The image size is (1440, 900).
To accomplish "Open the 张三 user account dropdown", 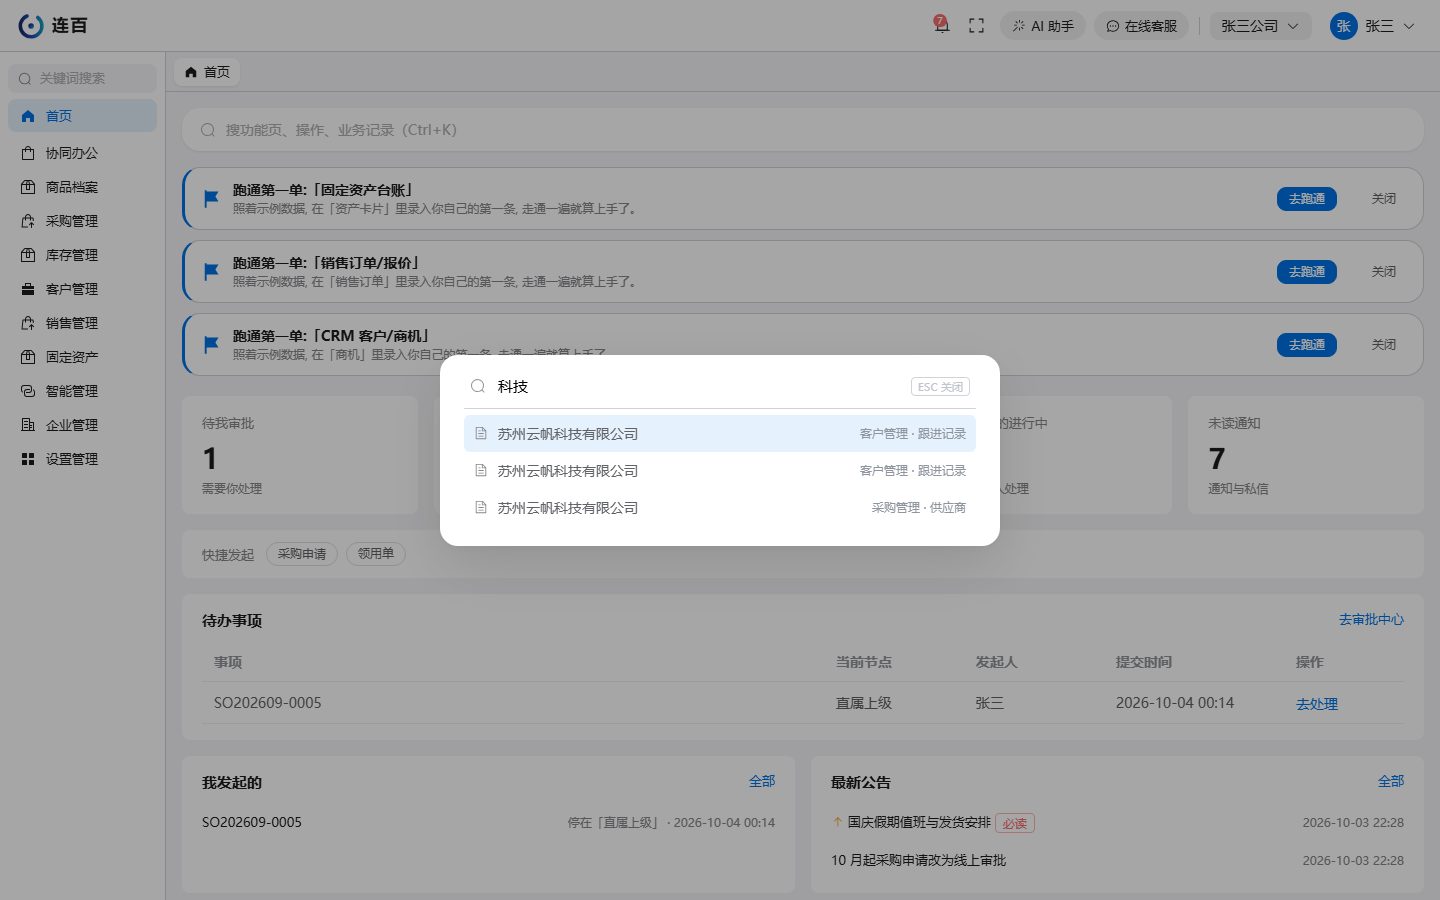I will (x=1372, y=26).
